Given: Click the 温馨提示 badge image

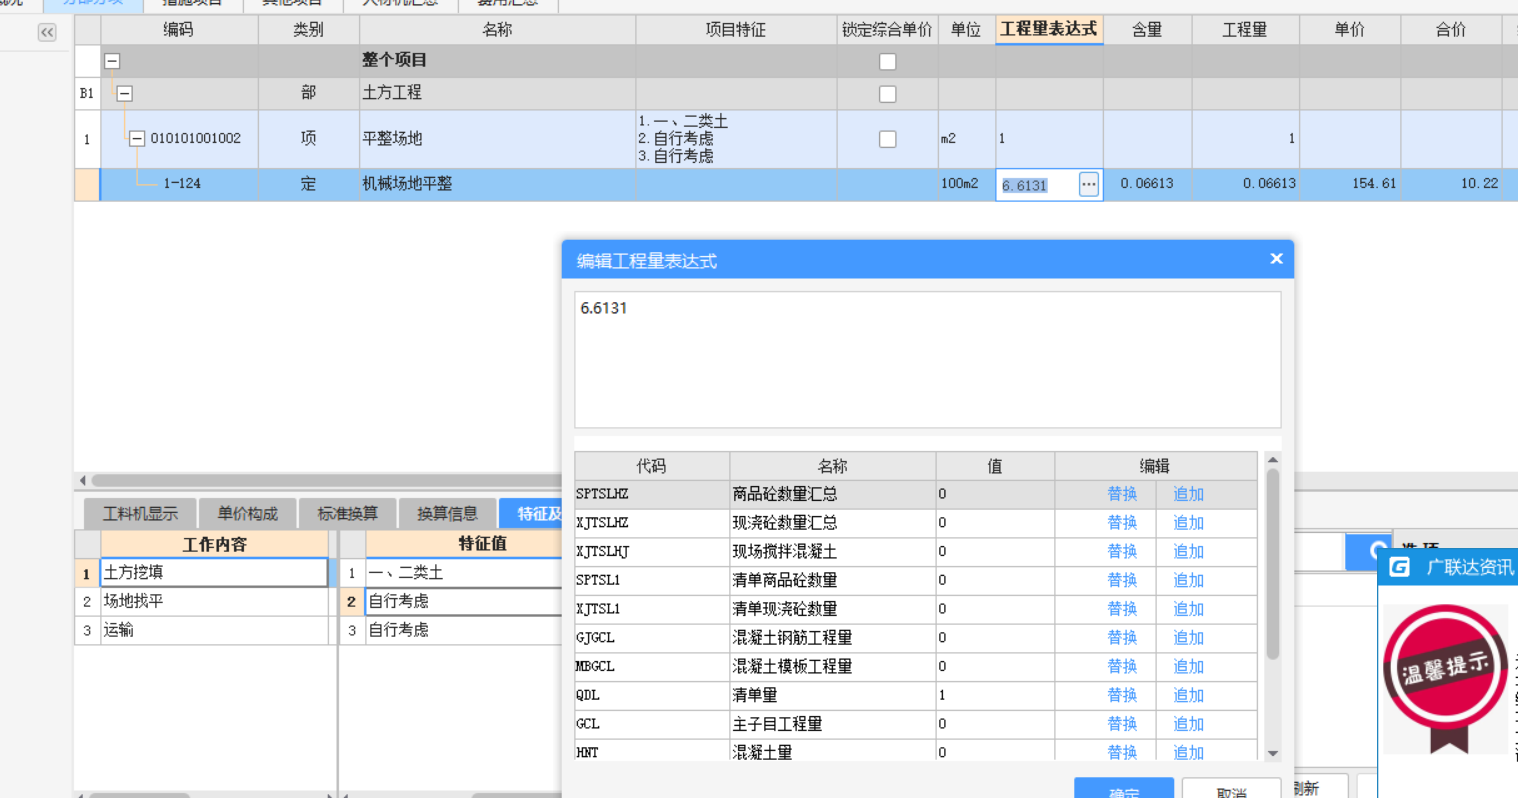Looking at the screenshot, I should point(1444,678).
